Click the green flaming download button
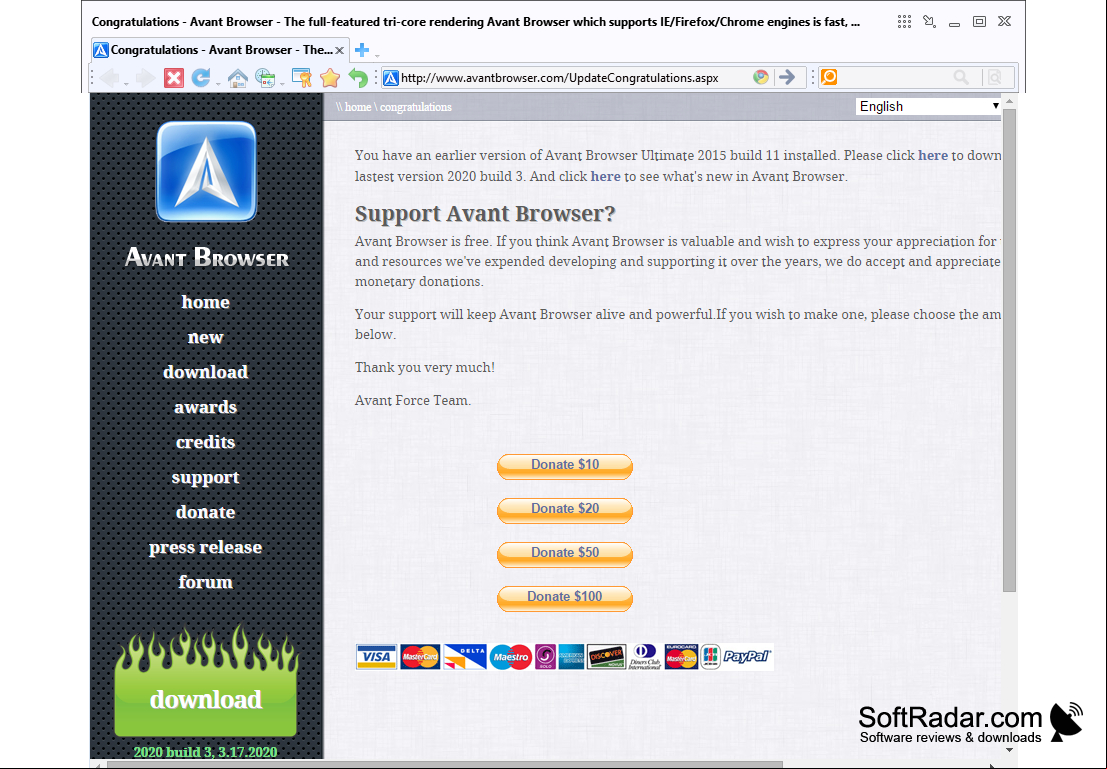The image size is (1107, 769). [x=205, y=681]
